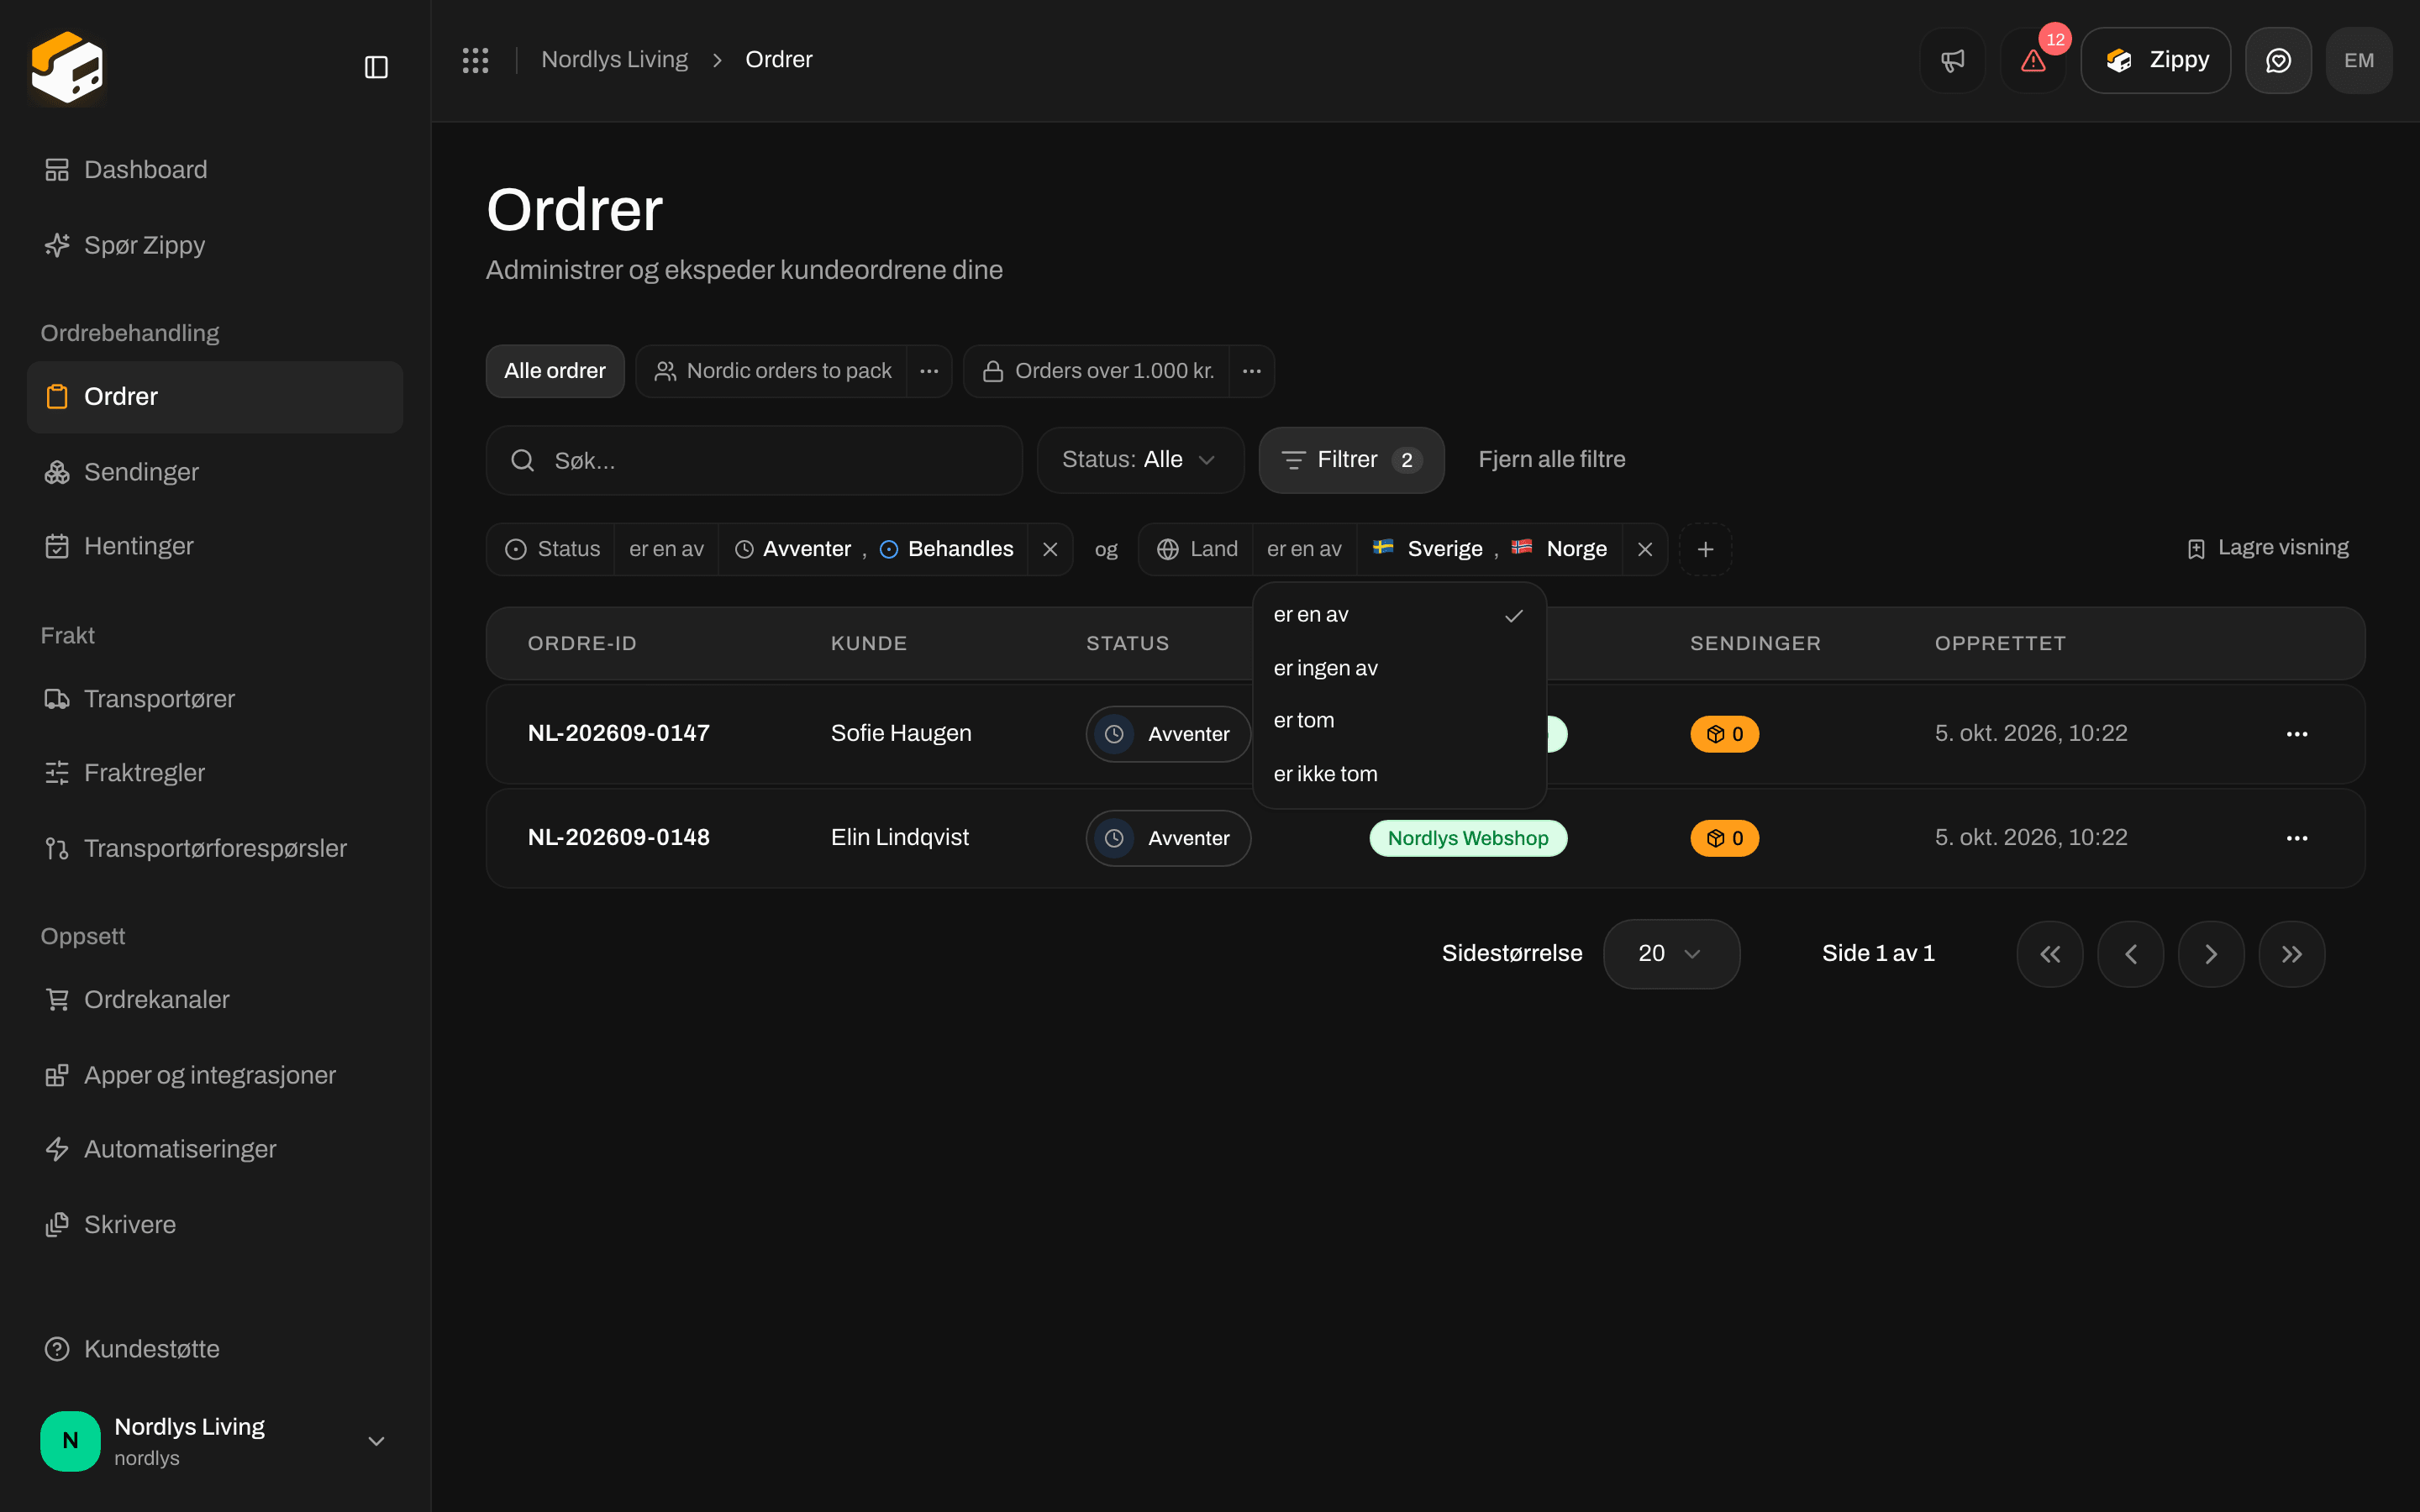Open the chat support icon
The height and width of the screenshot is (1512, 2420).
(2278, 60)
